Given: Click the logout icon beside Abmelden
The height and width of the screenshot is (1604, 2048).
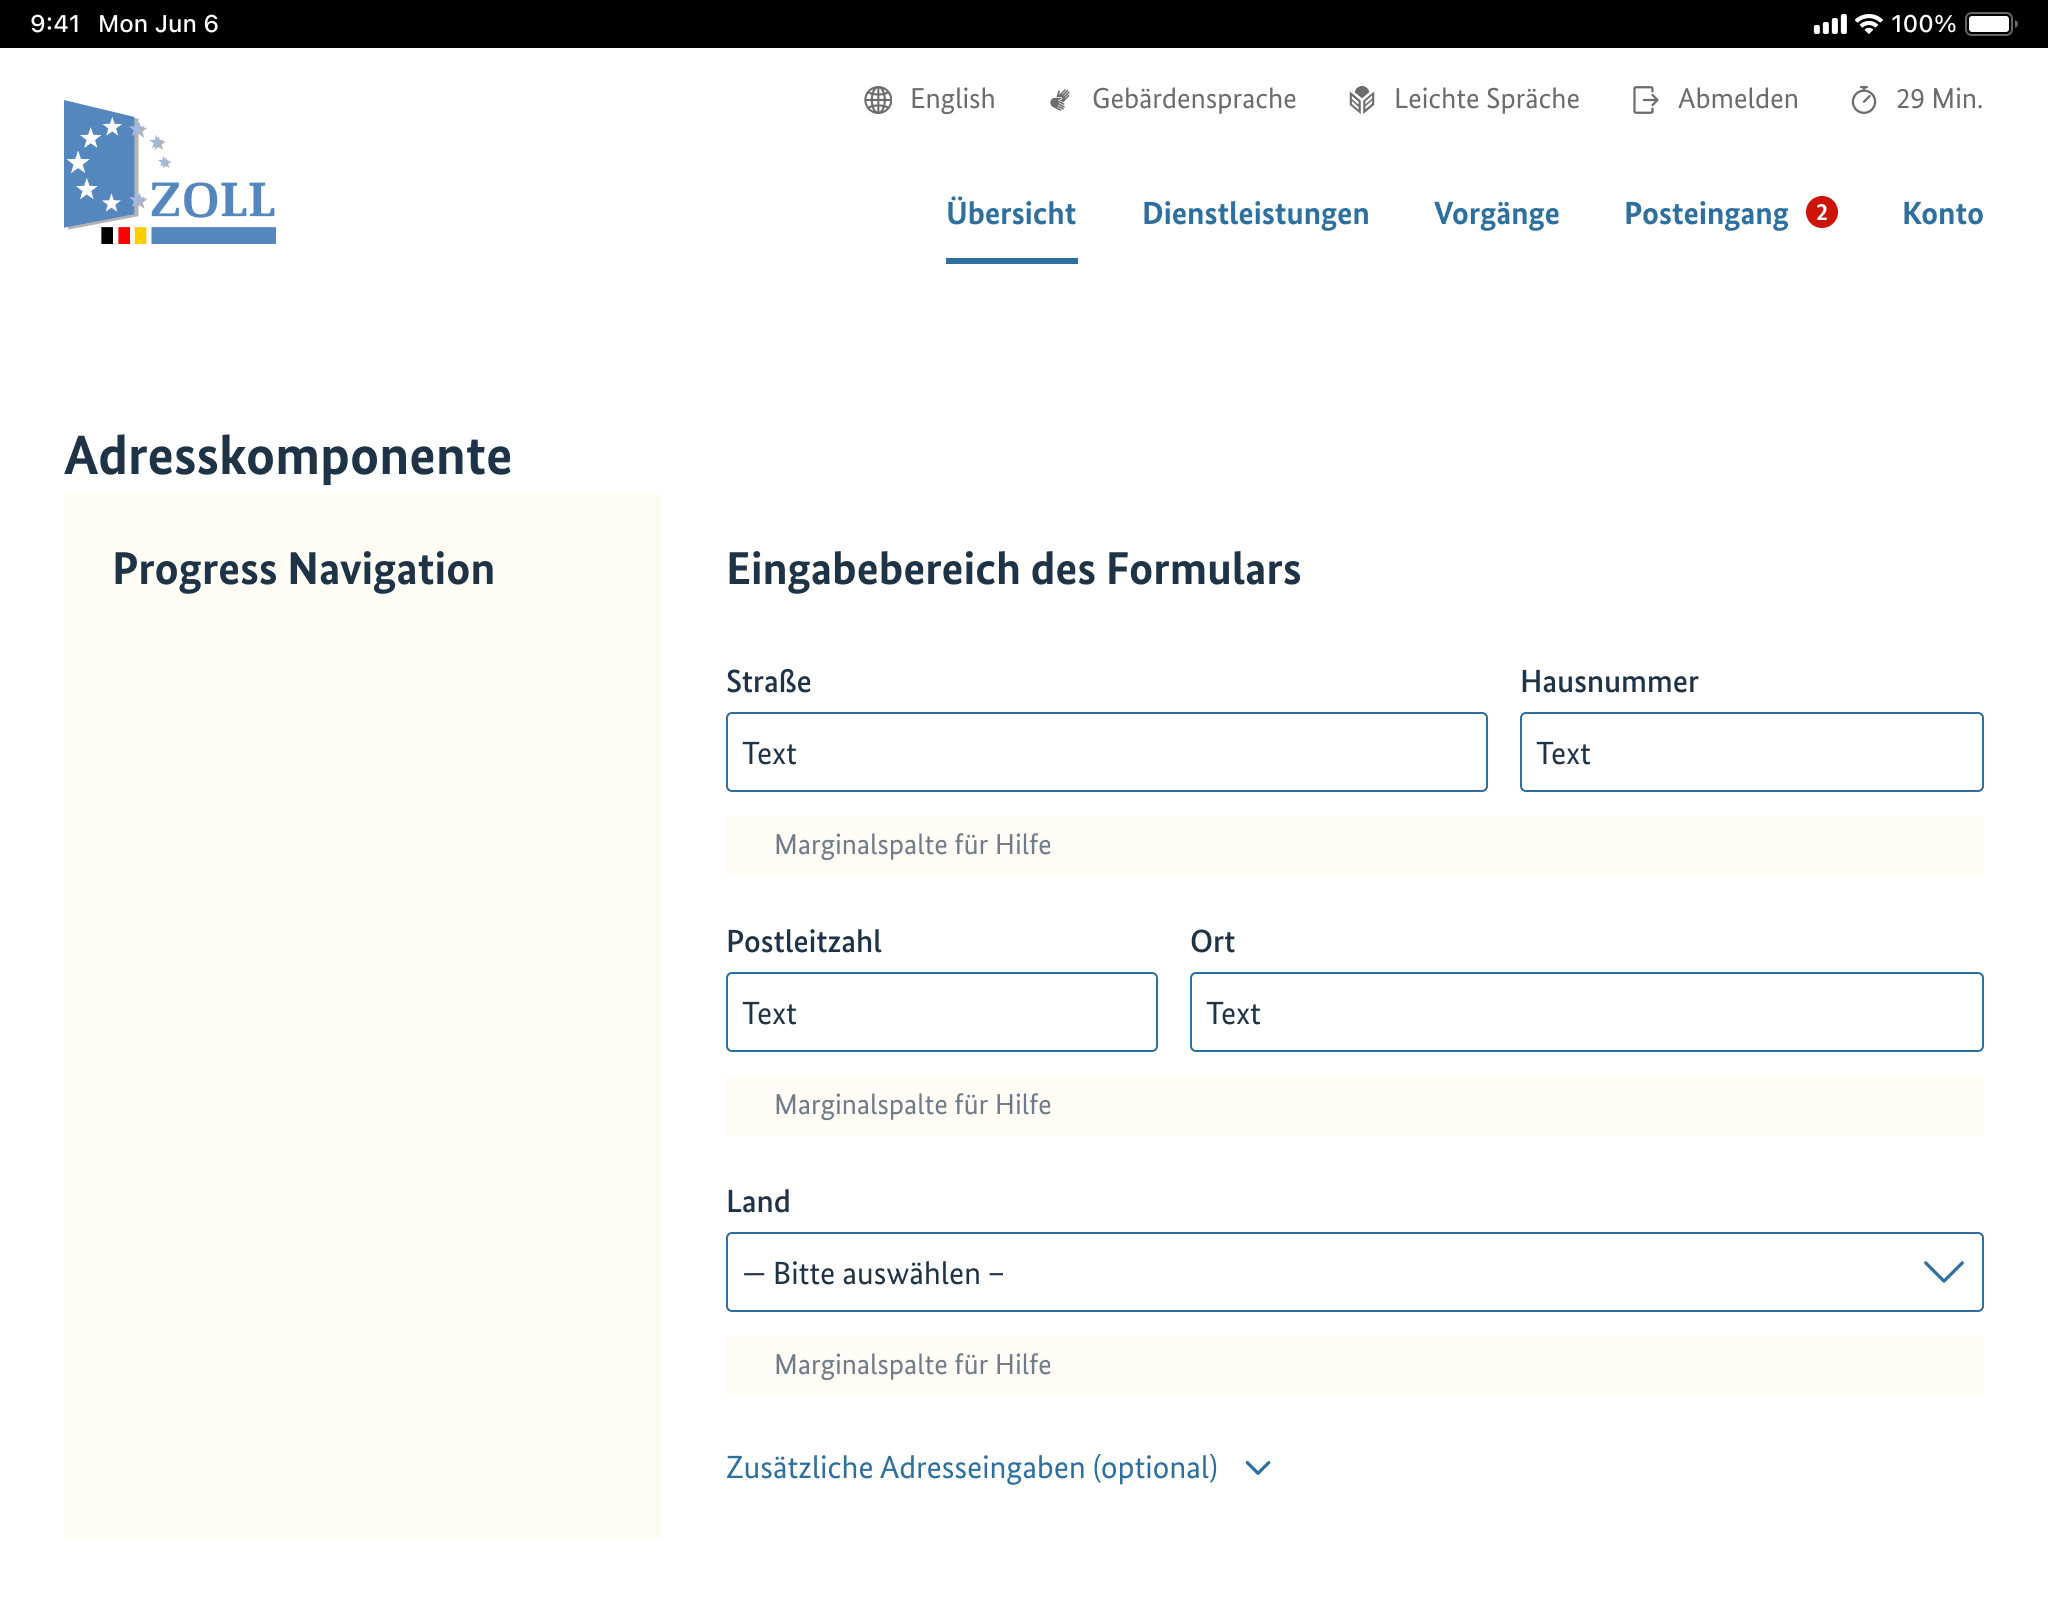Looking at the screenshot, I should click(1644, 99).
